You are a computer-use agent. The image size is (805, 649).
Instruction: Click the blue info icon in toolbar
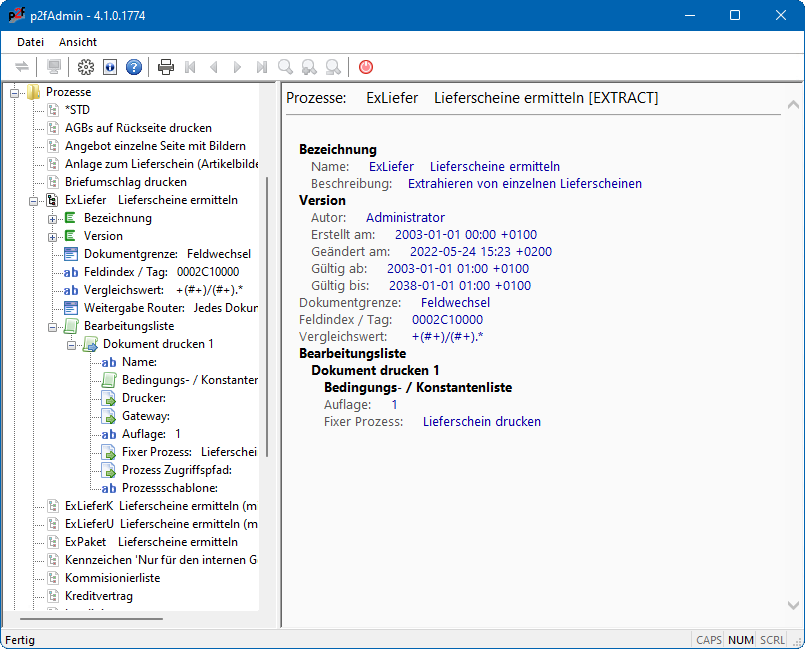[x=110, y=67]
